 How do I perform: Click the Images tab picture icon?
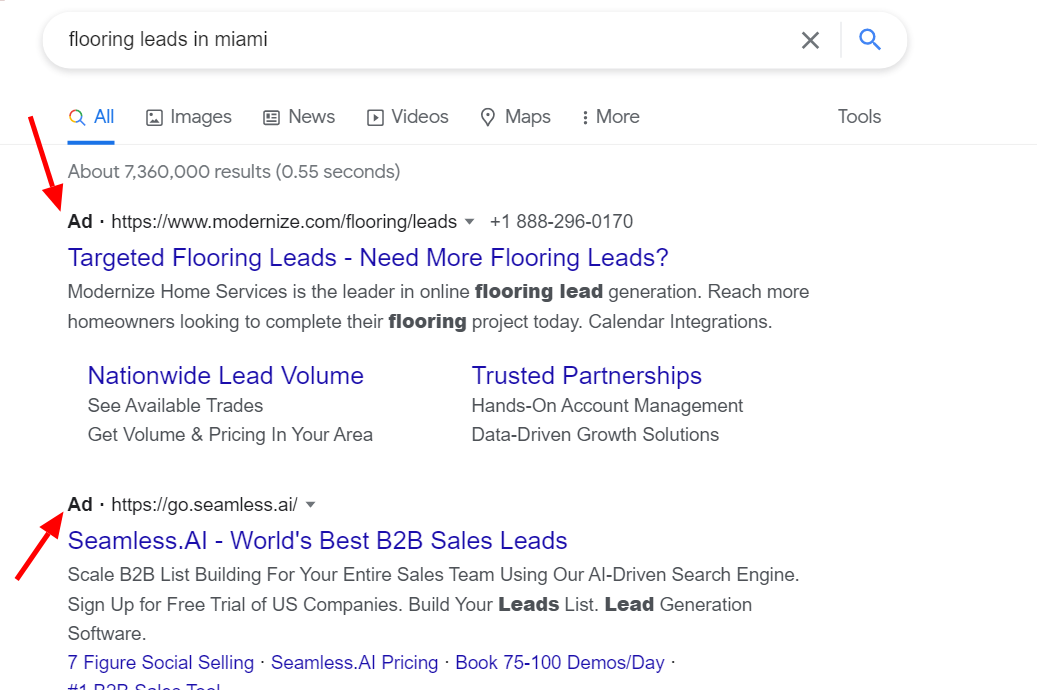click(154, 118)
